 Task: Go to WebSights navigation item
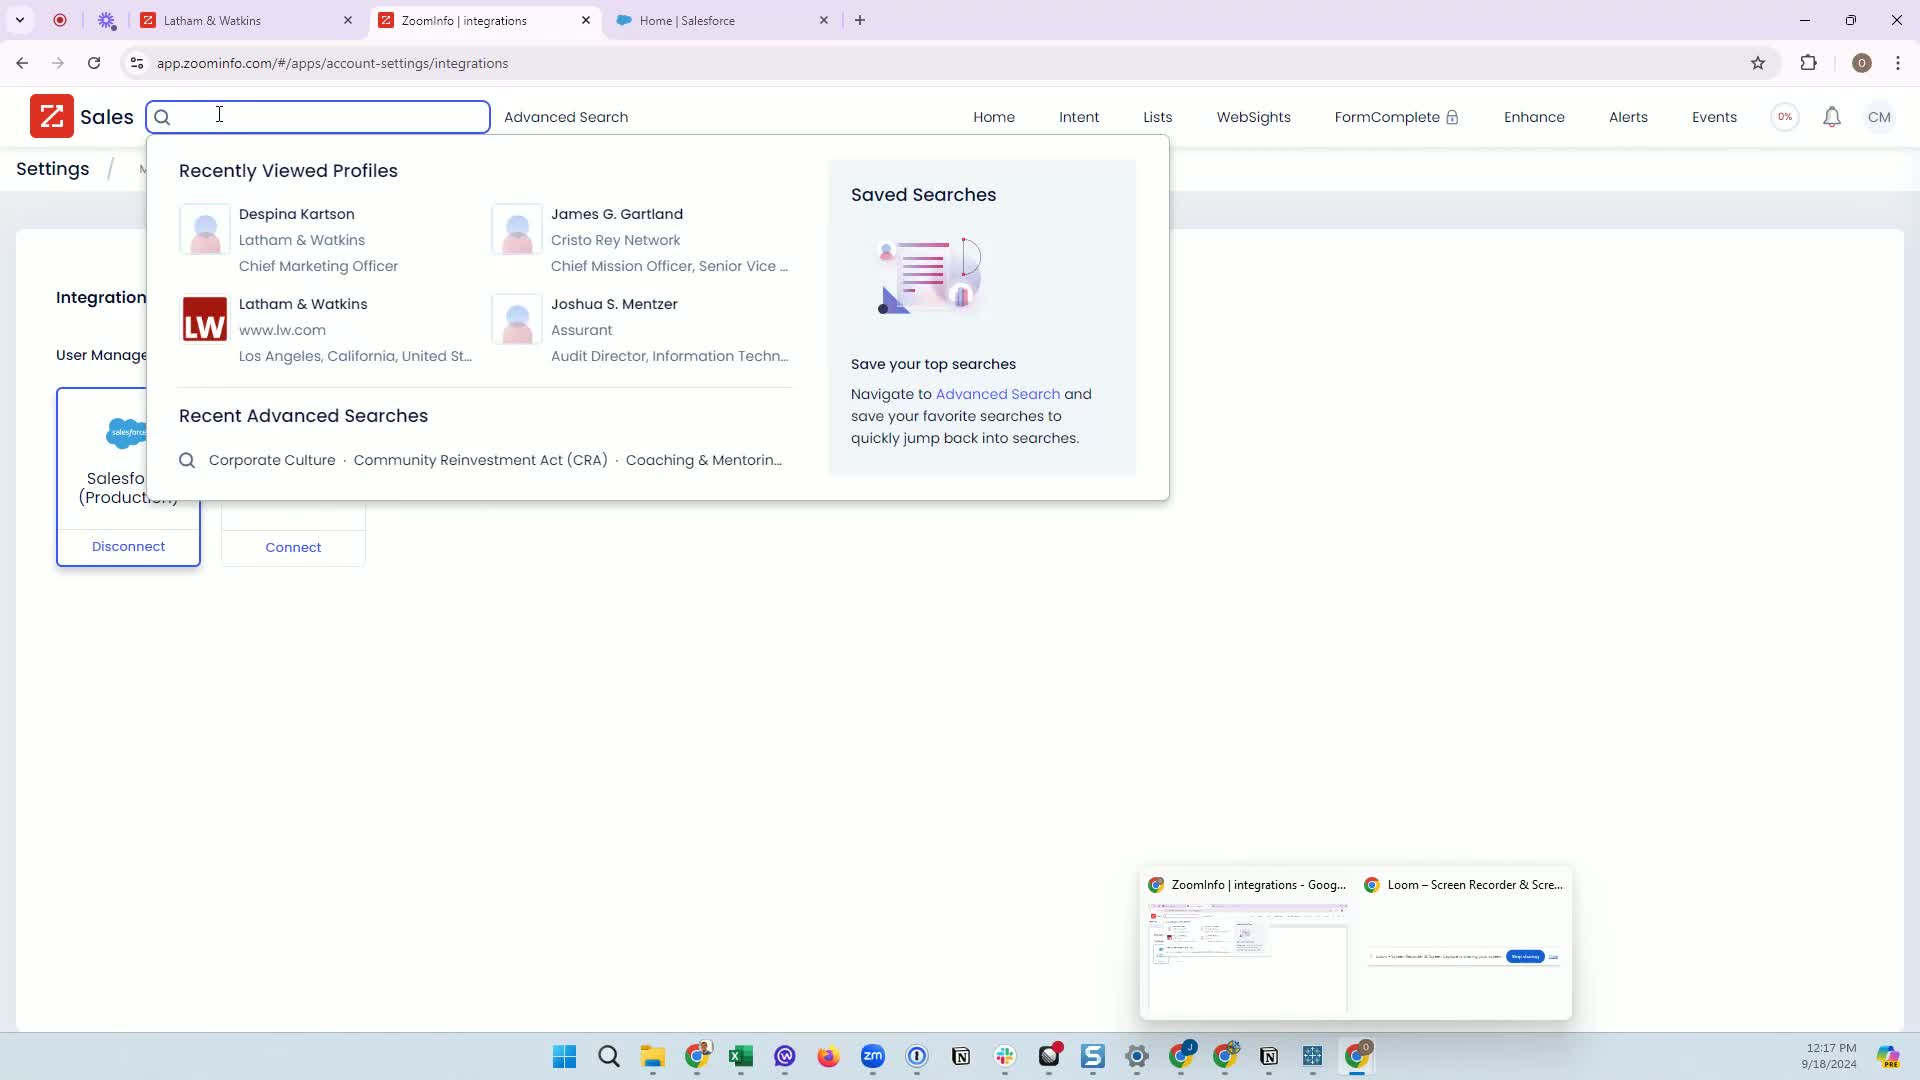coord(1253,117)
